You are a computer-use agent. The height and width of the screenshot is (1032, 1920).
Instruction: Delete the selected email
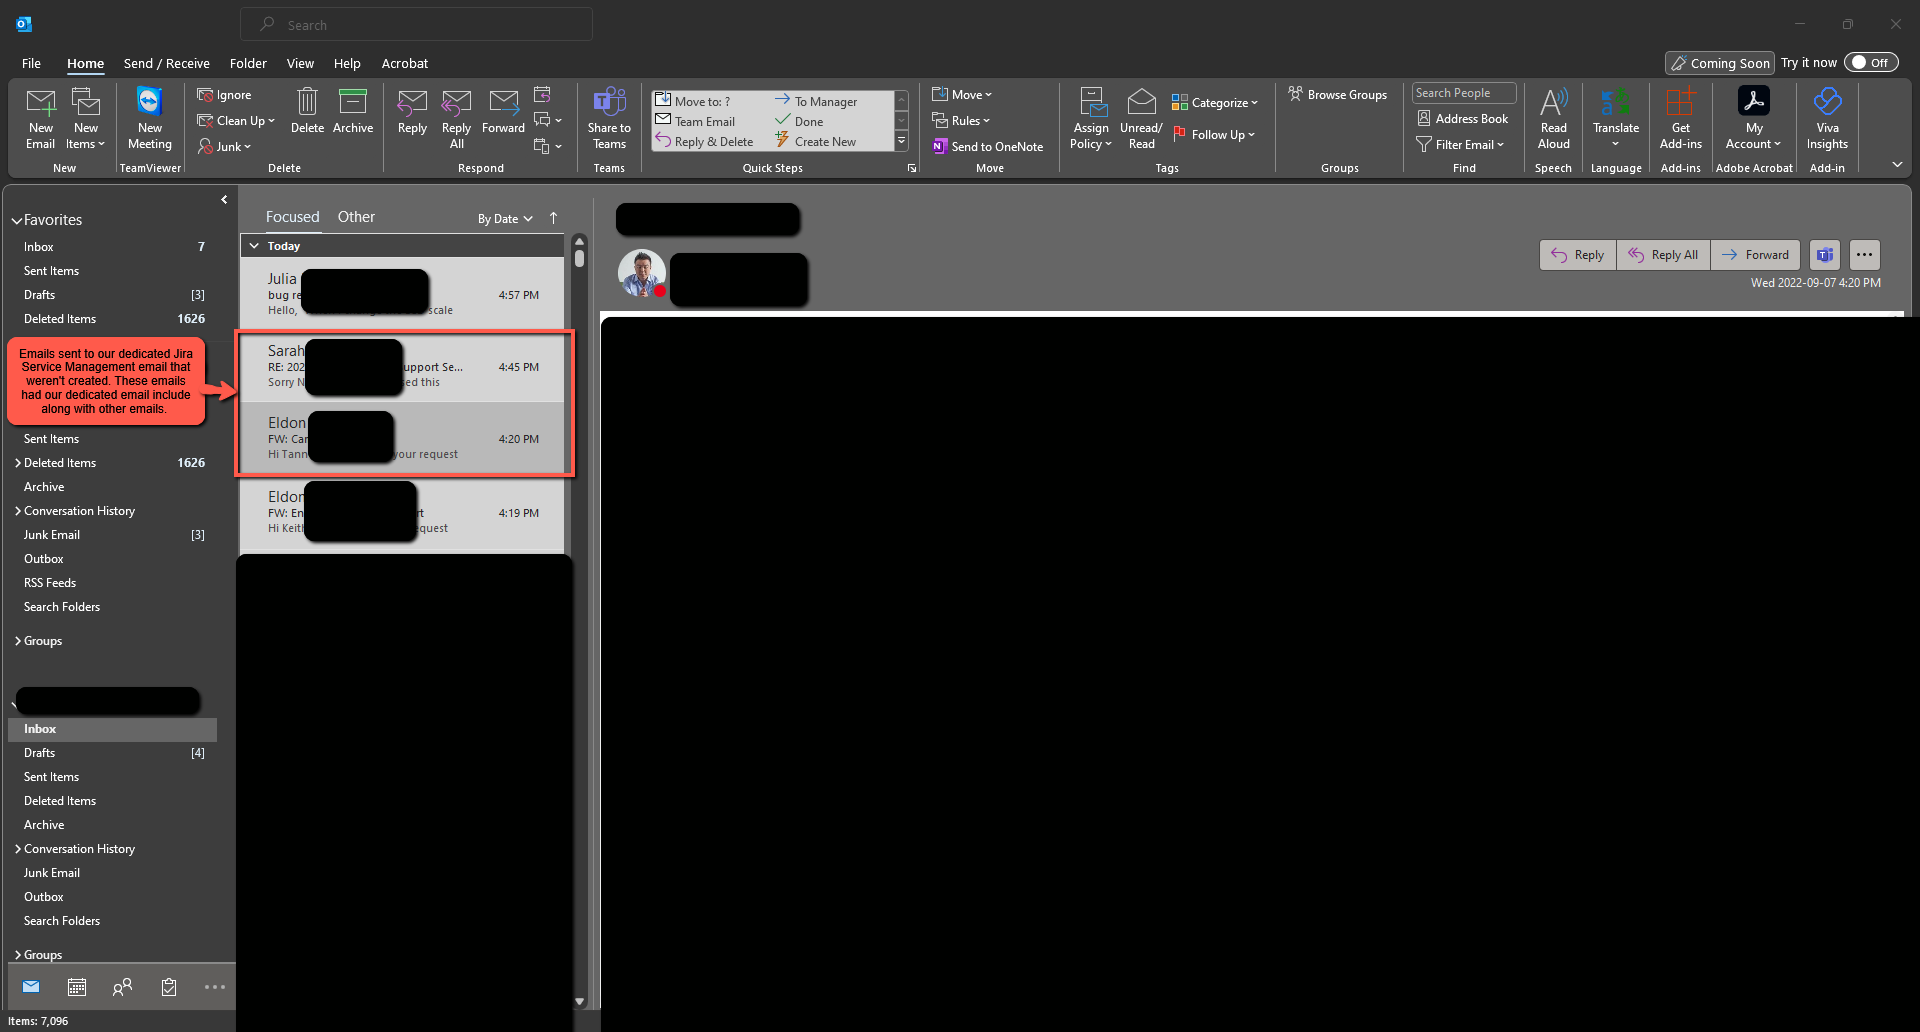coord(307,112)
